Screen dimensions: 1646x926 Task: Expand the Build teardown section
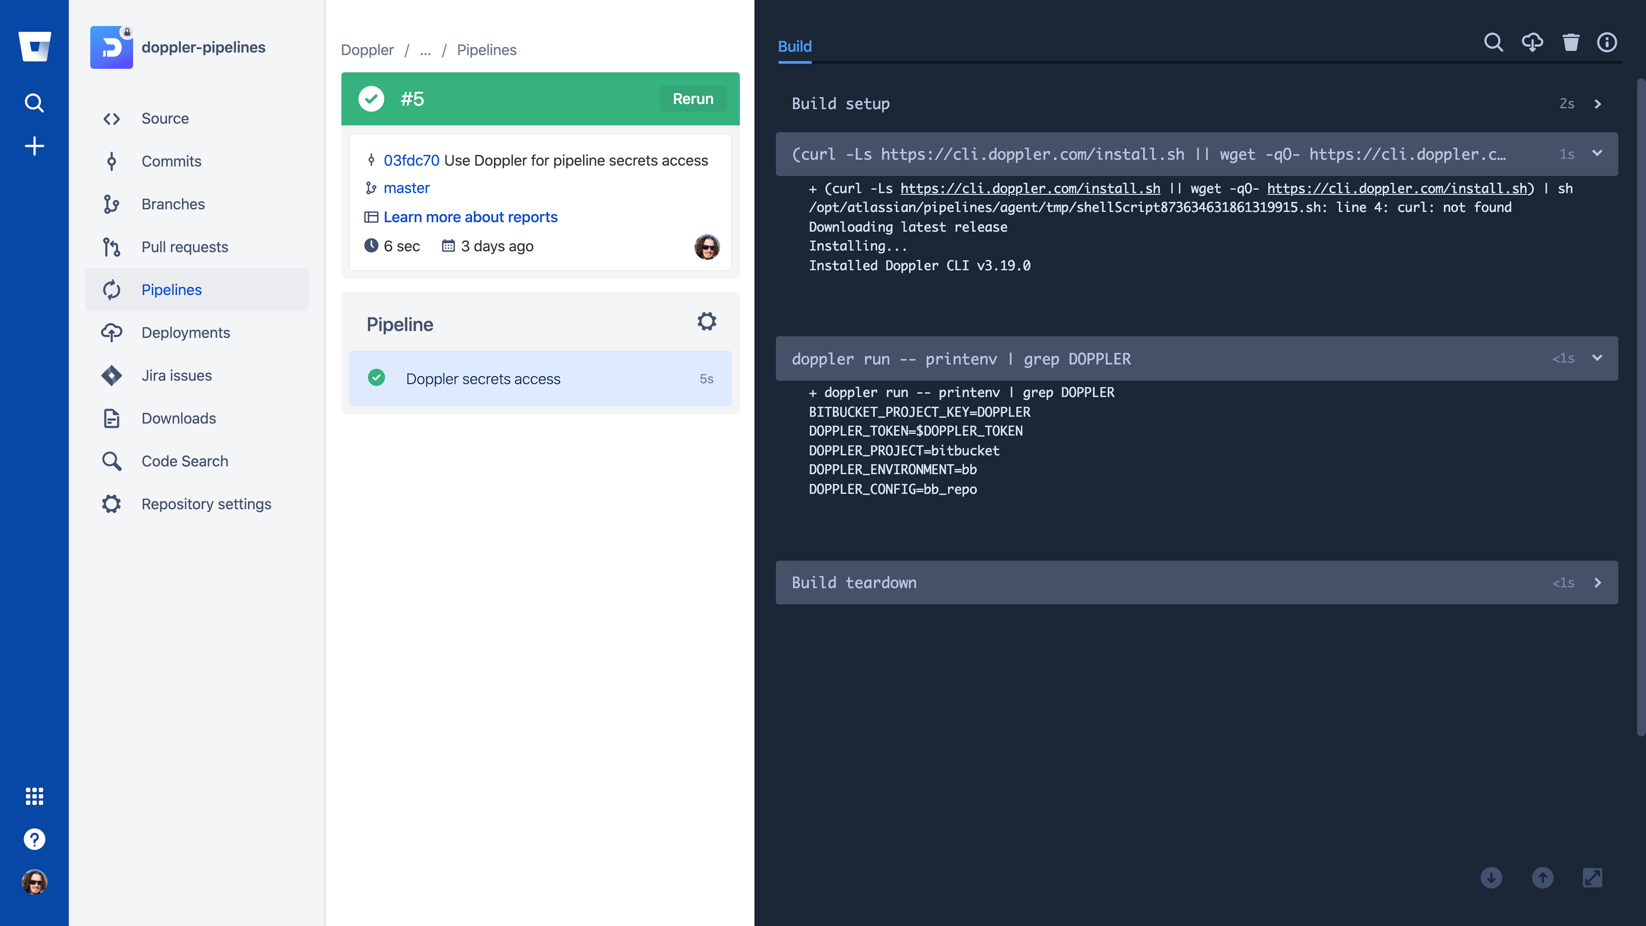tap(1197, 582)
